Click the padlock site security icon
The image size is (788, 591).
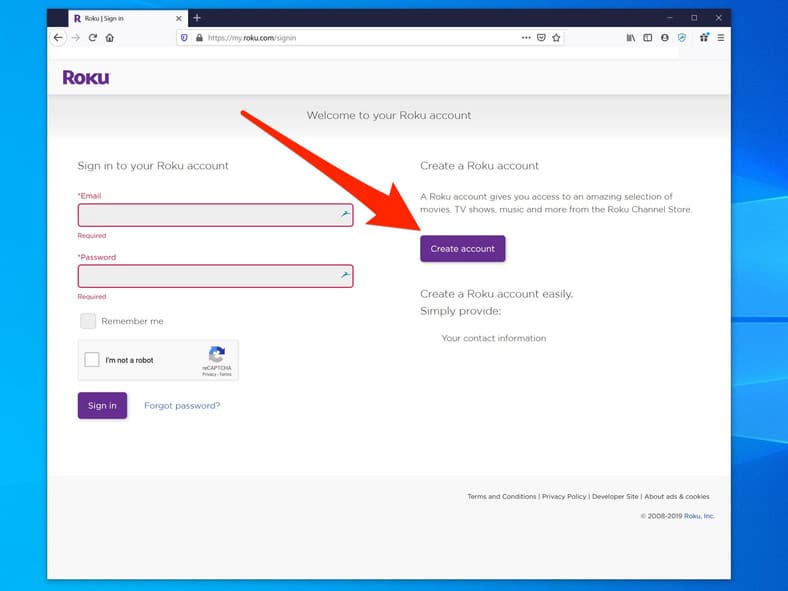199,38
